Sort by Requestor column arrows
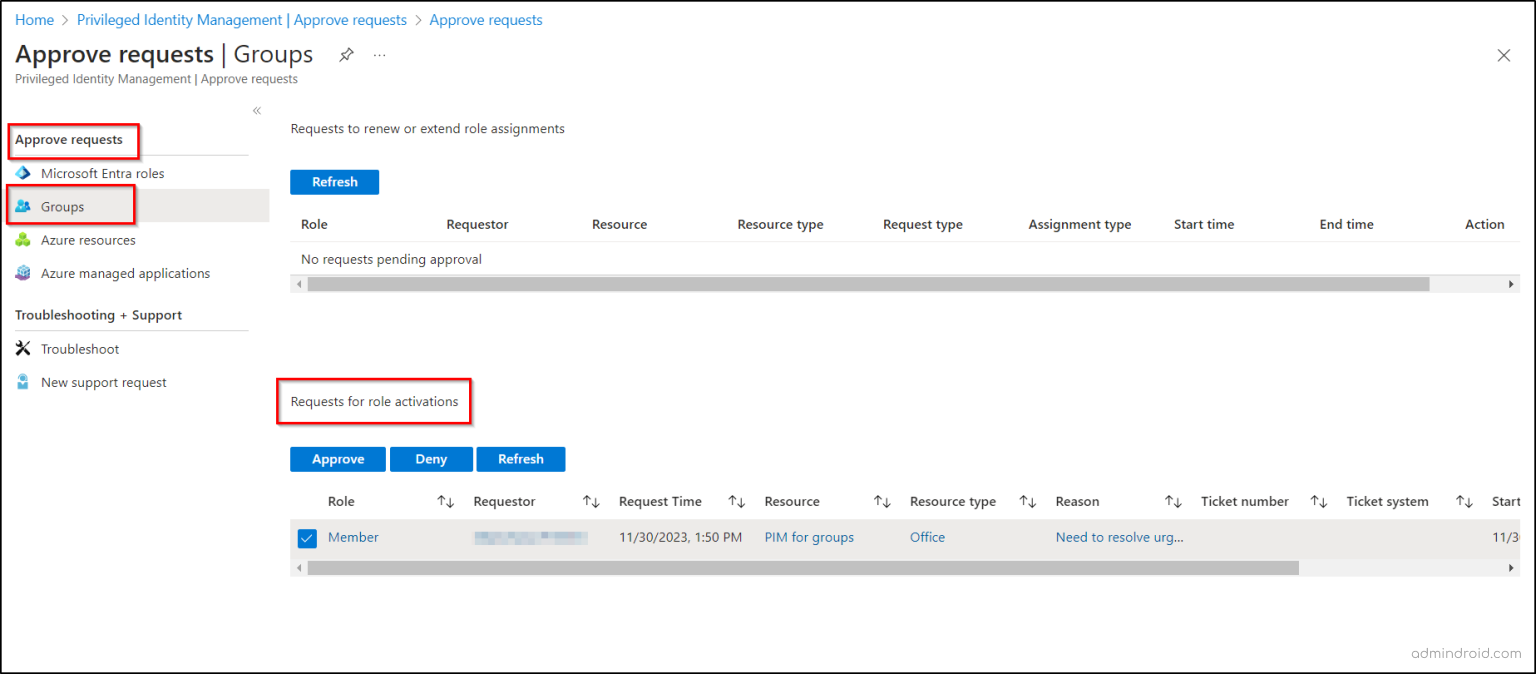 click(x=591, y=502)
